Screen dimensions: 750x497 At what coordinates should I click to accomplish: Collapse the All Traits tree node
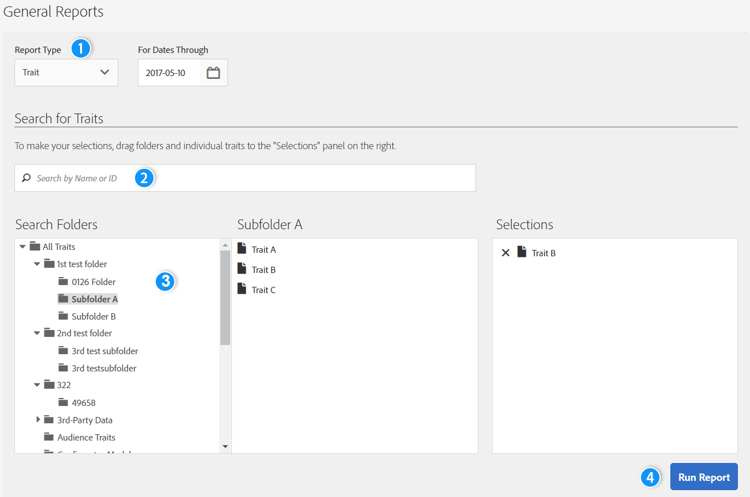pos(22,247)
